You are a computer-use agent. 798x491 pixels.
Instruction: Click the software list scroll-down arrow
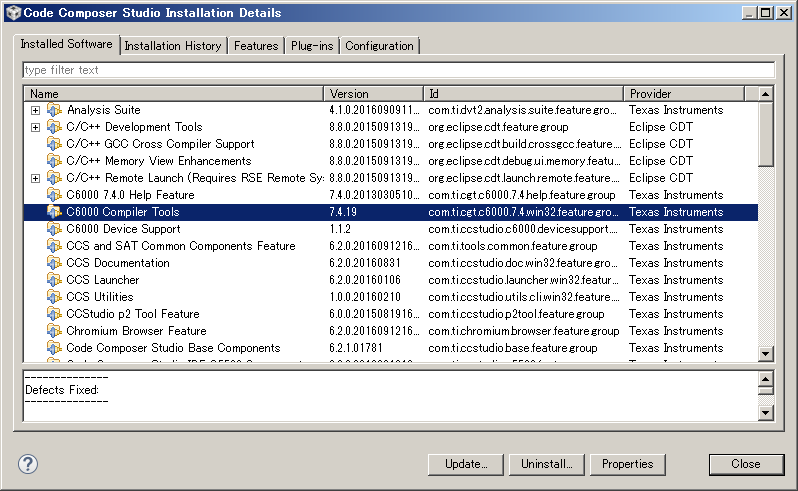click(x=765, y=354)
